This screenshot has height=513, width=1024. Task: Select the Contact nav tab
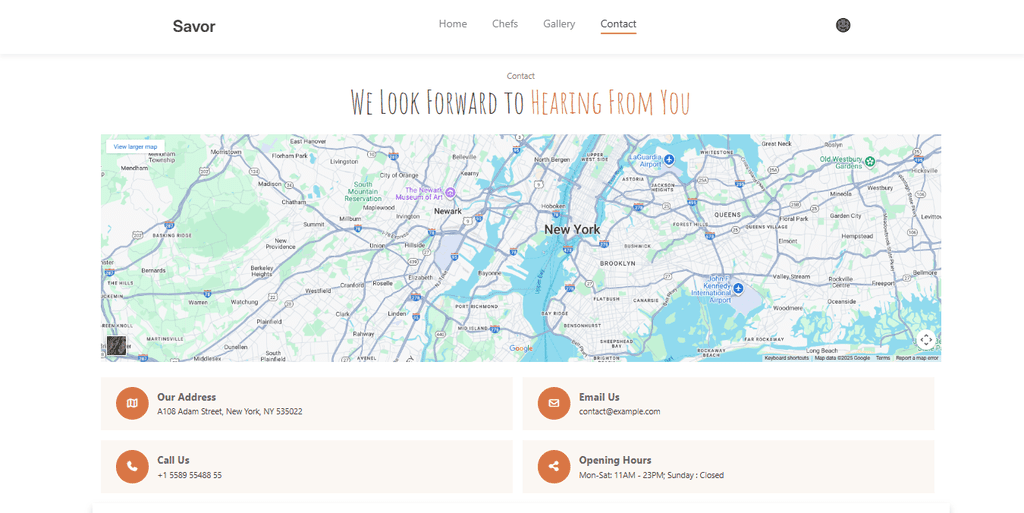point(618,24)
